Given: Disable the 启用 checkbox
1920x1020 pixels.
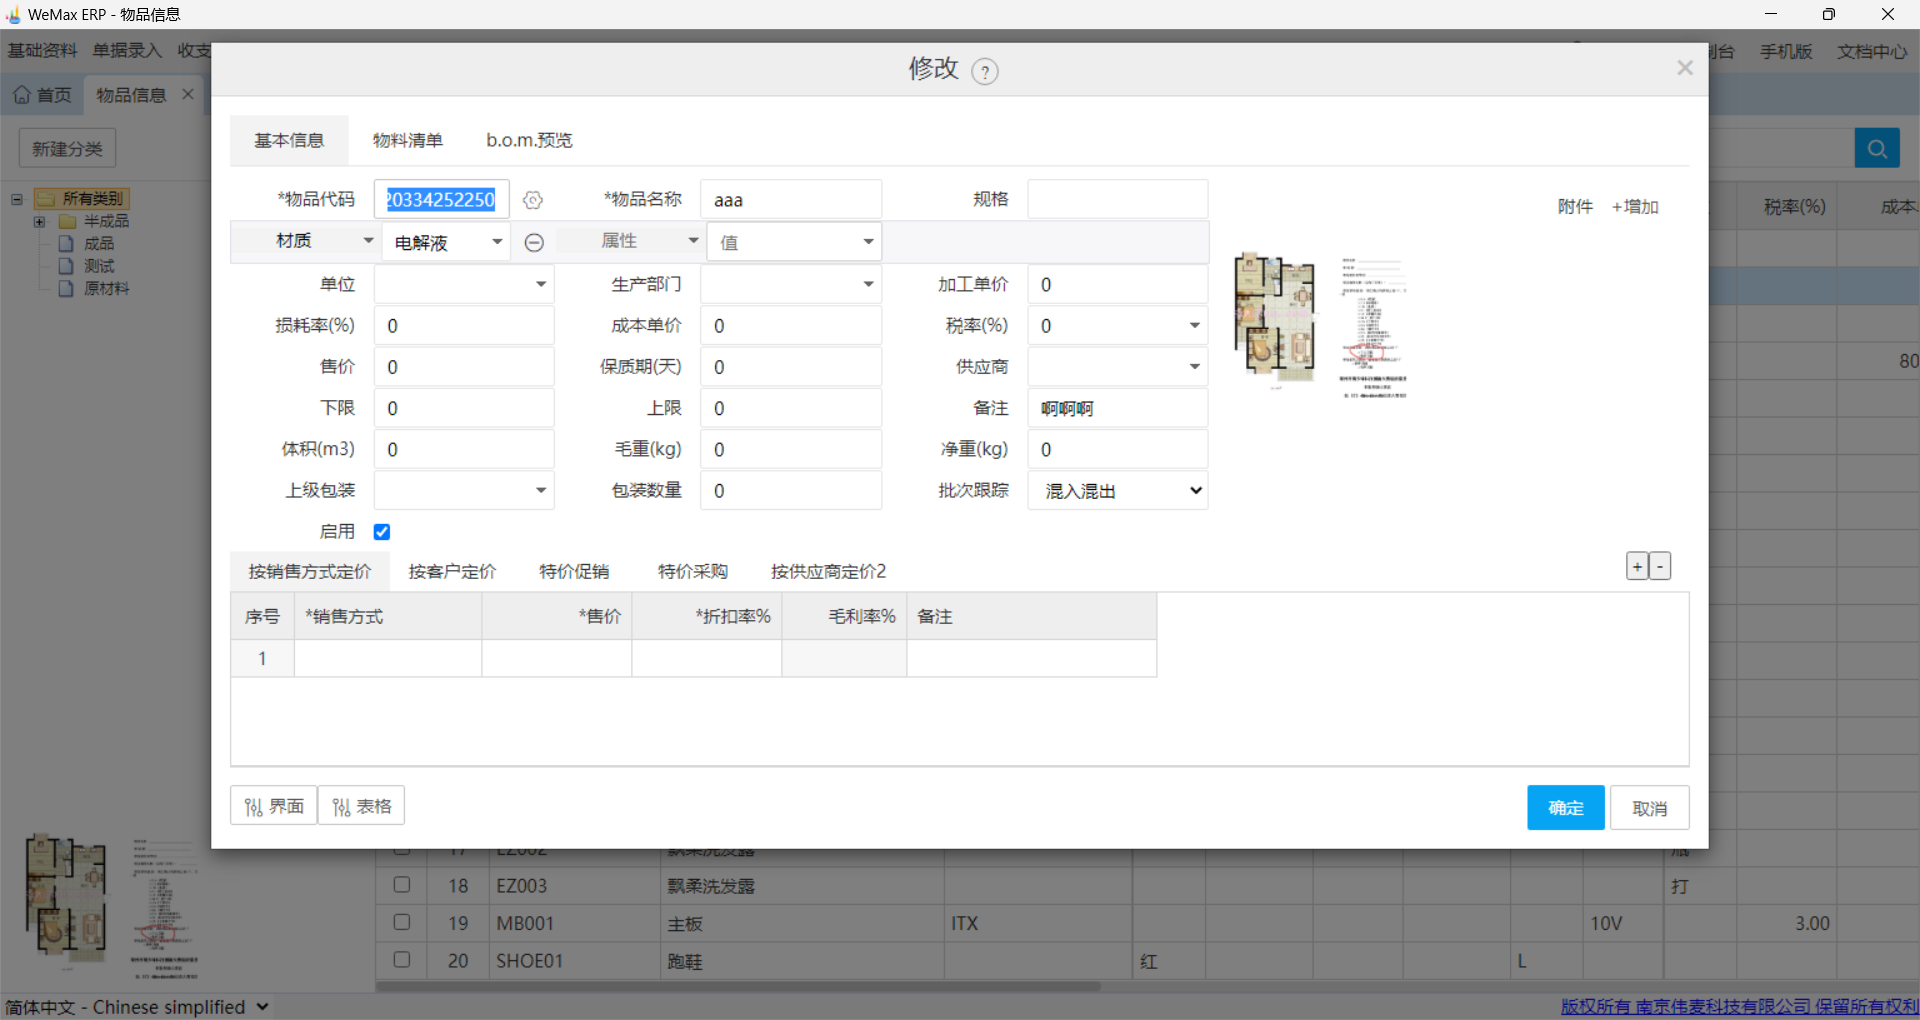Looking at the screenshot, I should (381, 531).
